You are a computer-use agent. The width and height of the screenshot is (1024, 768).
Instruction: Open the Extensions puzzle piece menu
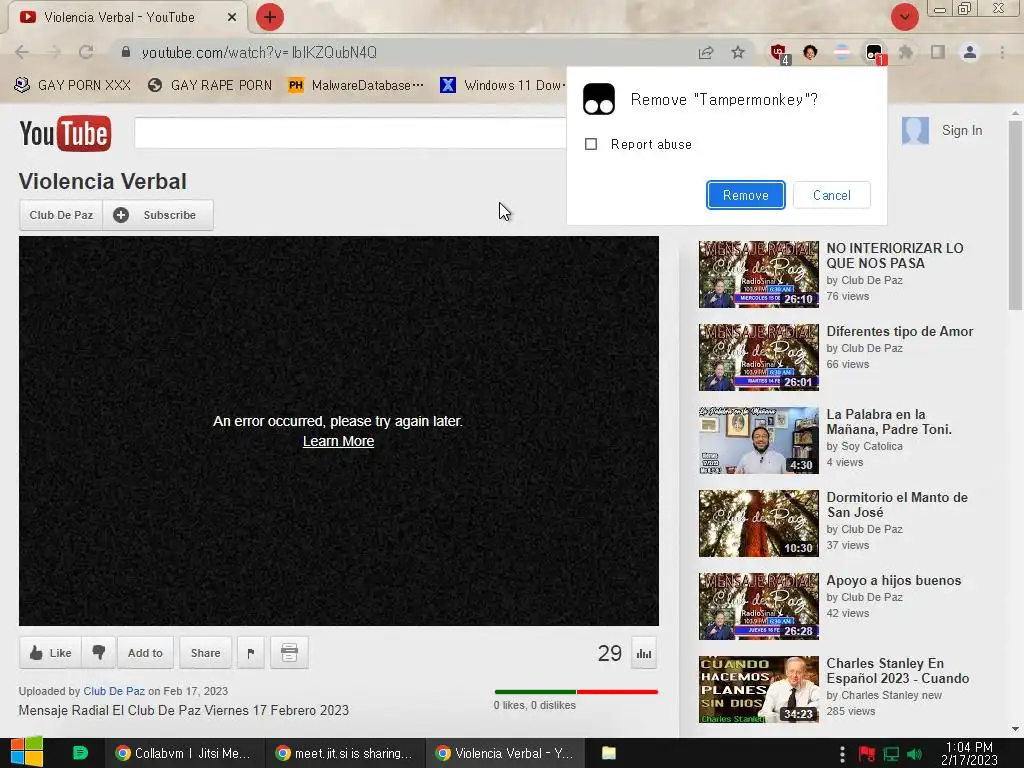click(906, 52)
